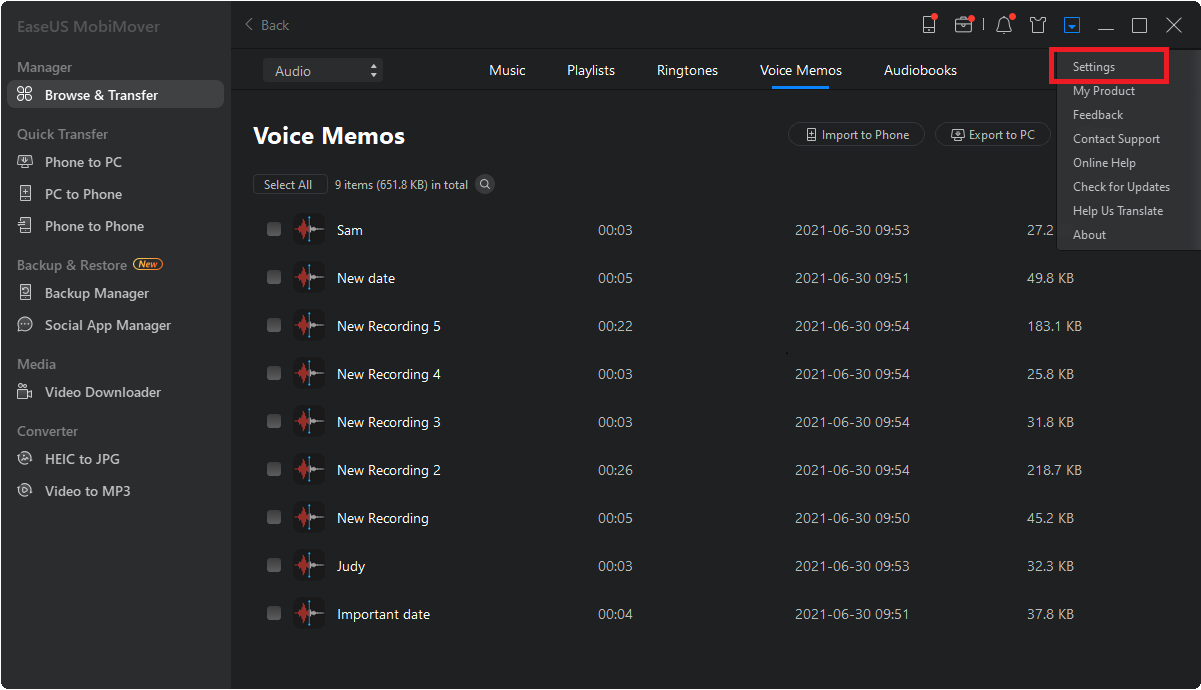1201x690 pixels.
Task: Click the Import to Phone button
Action: 857,135
